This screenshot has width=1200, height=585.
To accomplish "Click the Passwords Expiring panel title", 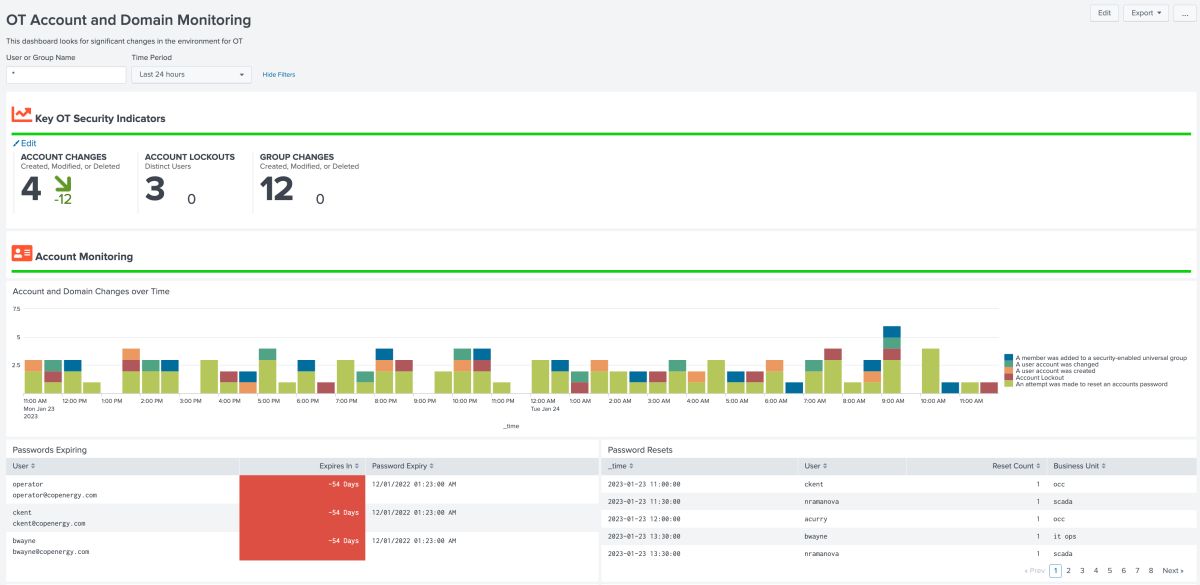I will pos(49,450).
